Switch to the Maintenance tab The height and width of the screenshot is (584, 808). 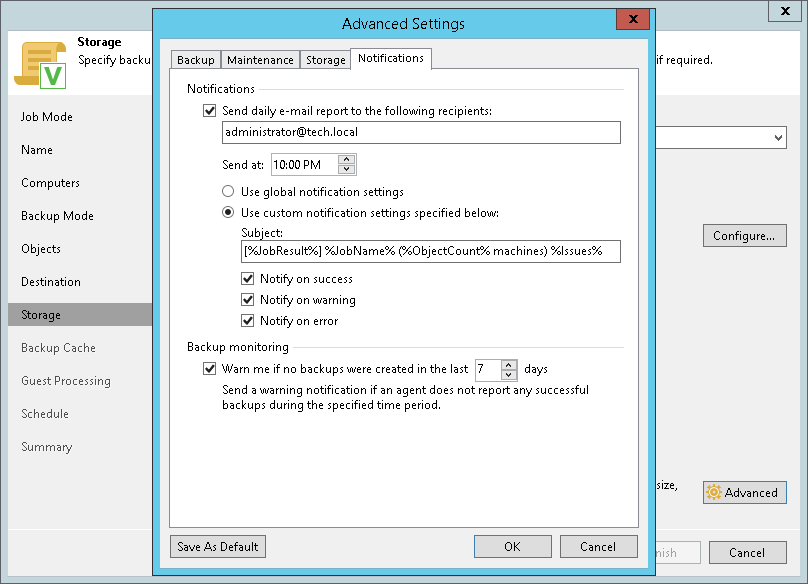pos(260,60)
